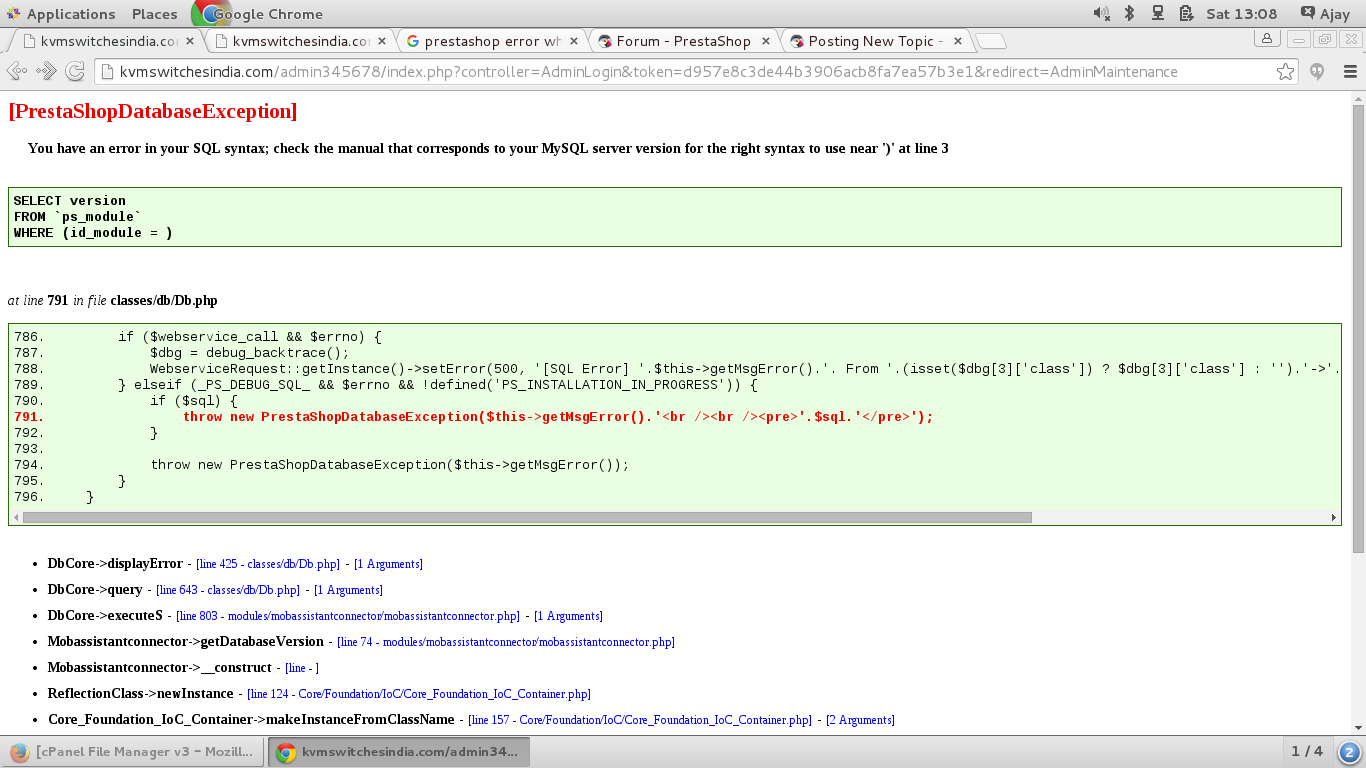Click the code block scroll right arrow

tap(1333, 518)
